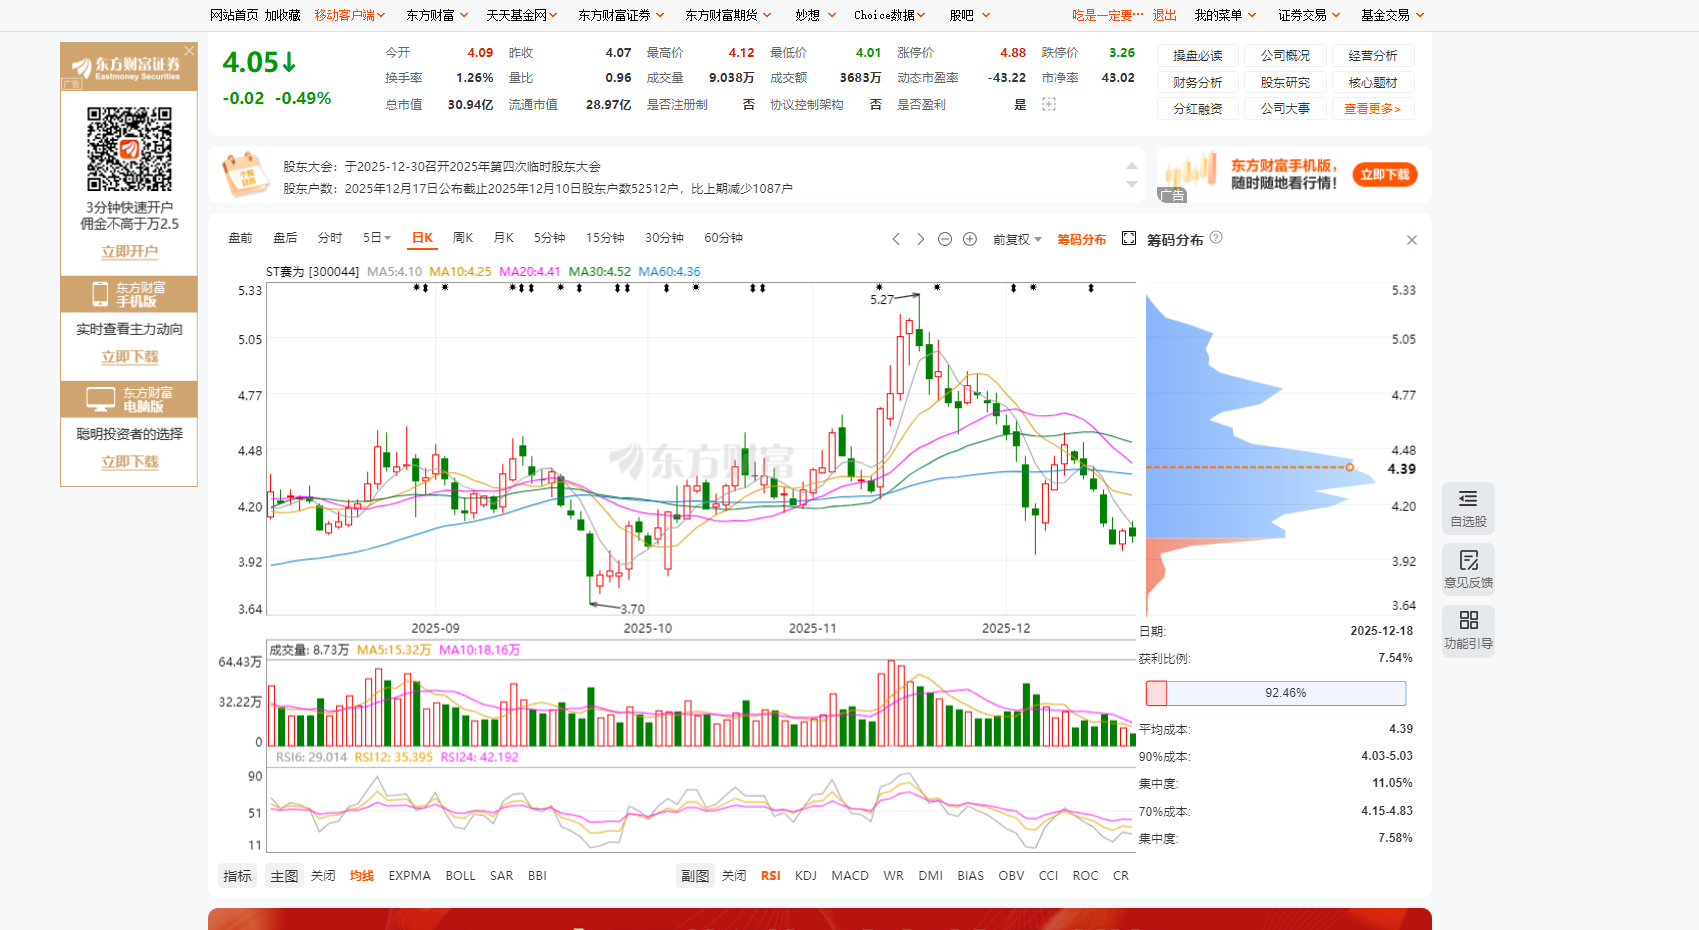The width and height of the screenshot is (1699, 930).
Task: Switch to the 月K chart tab
Action: click(503, 238)
